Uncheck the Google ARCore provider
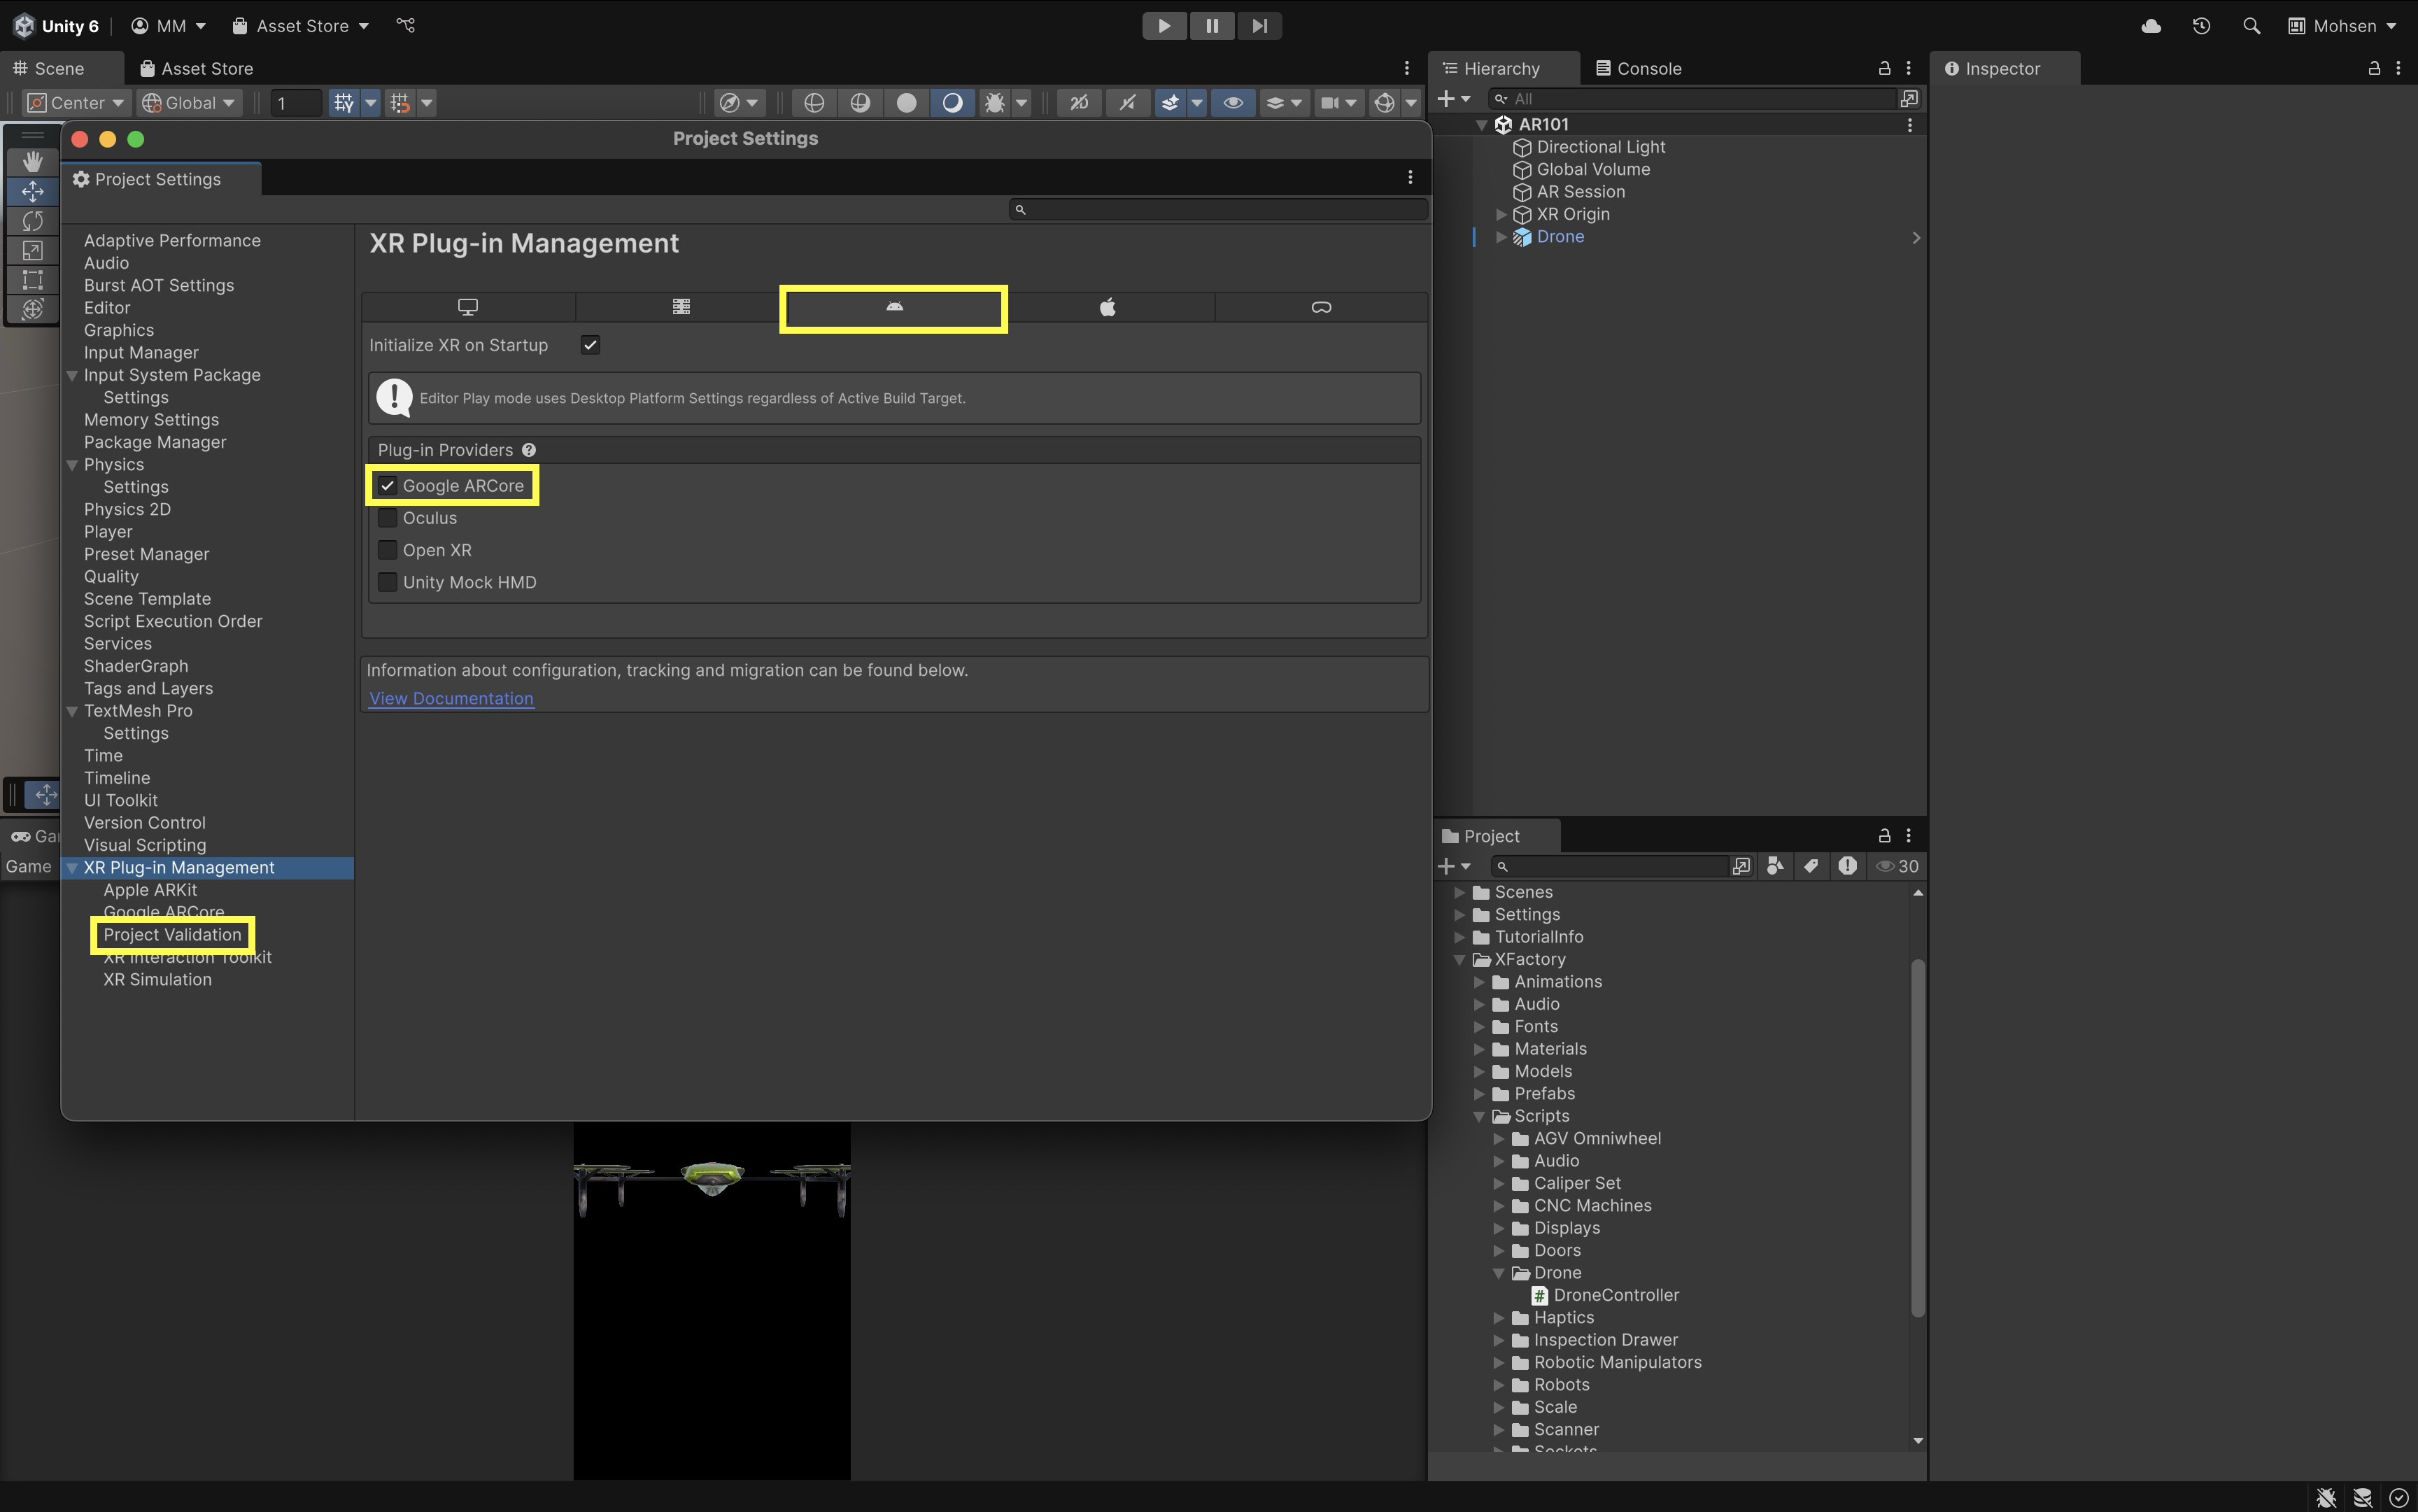 [388, 486]
